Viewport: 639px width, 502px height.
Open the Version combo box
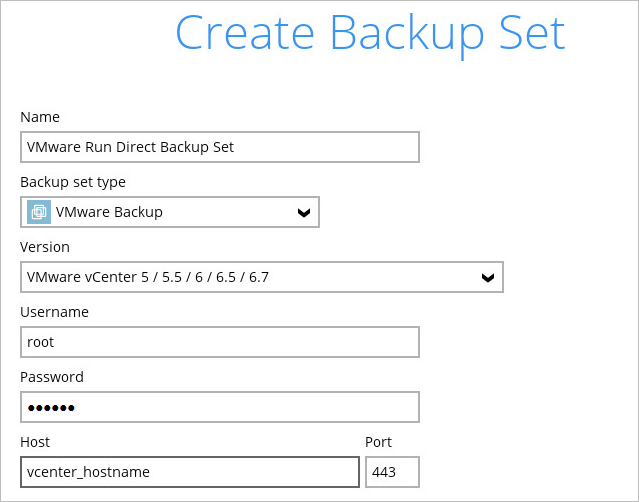click(x=261, y=277)
